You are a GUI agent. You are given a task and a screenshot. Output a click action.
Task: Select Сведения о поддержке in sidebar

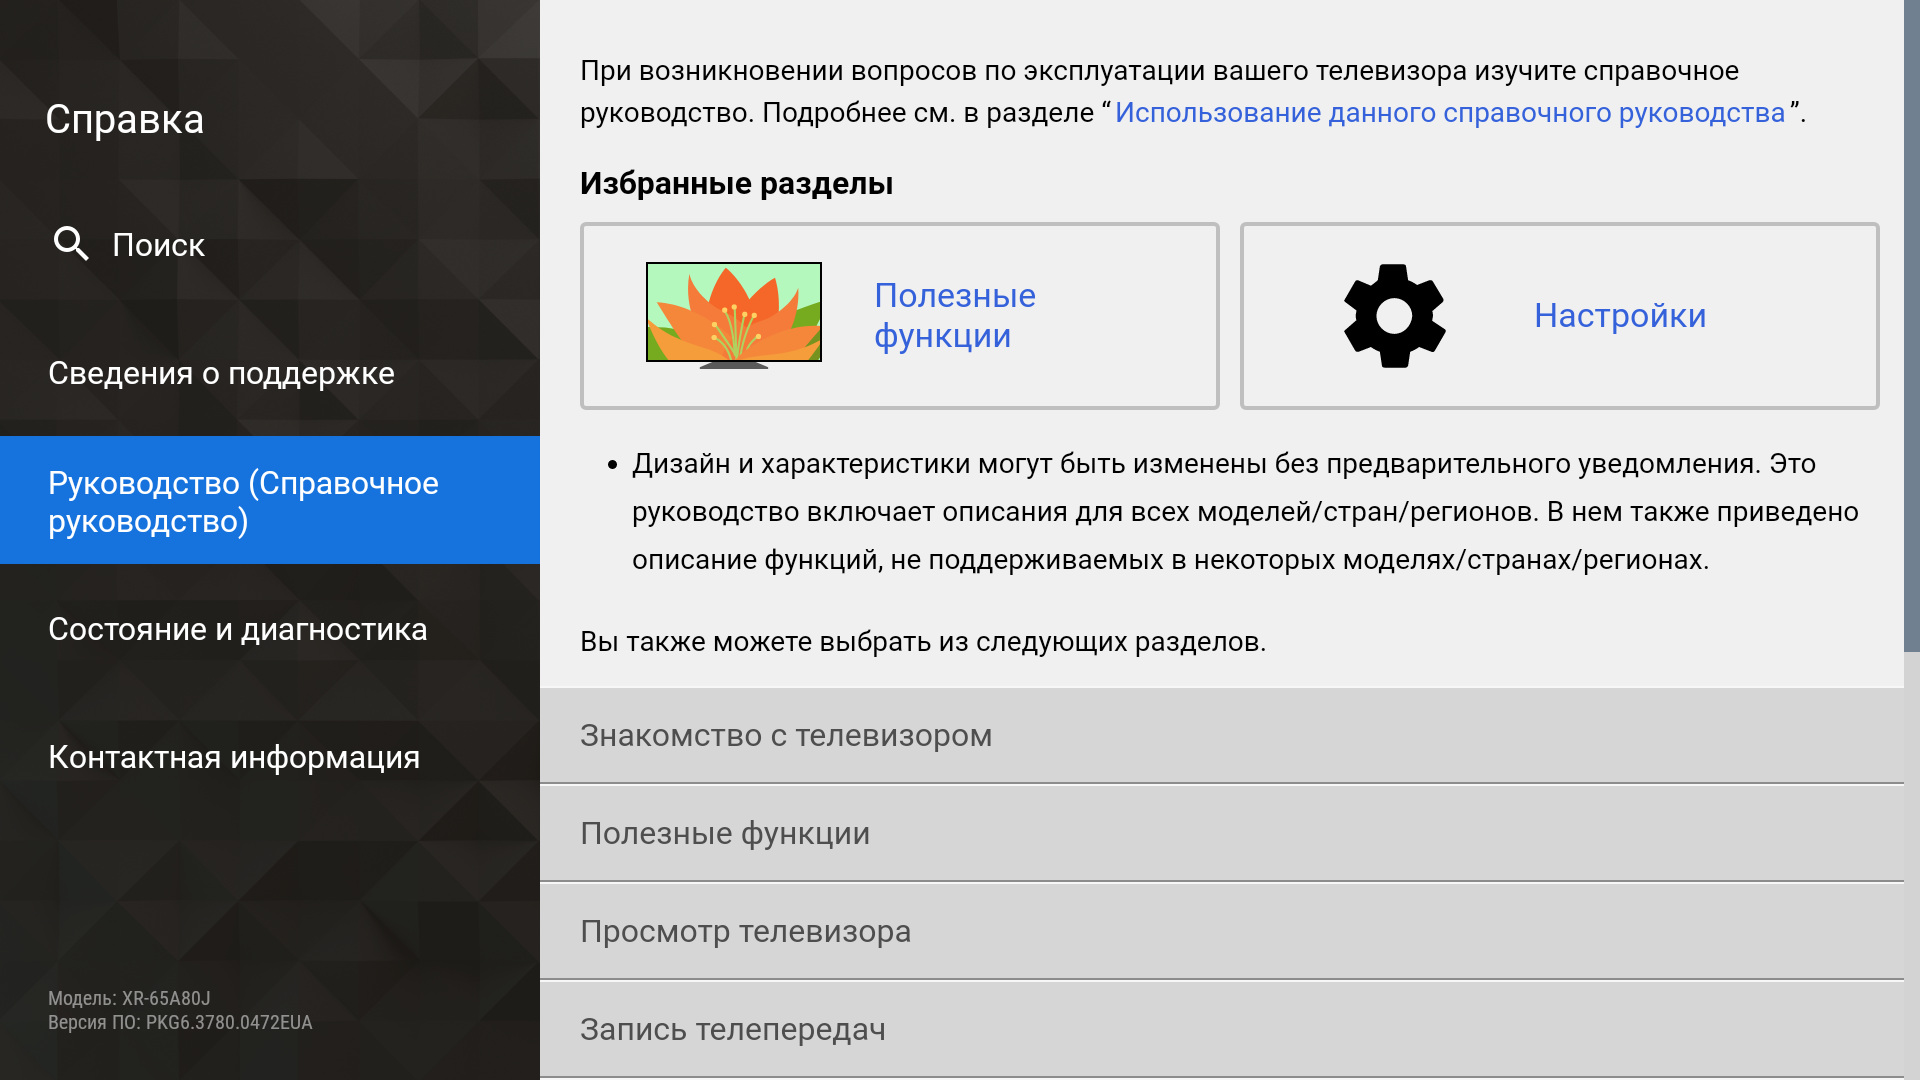coord(221,373)
